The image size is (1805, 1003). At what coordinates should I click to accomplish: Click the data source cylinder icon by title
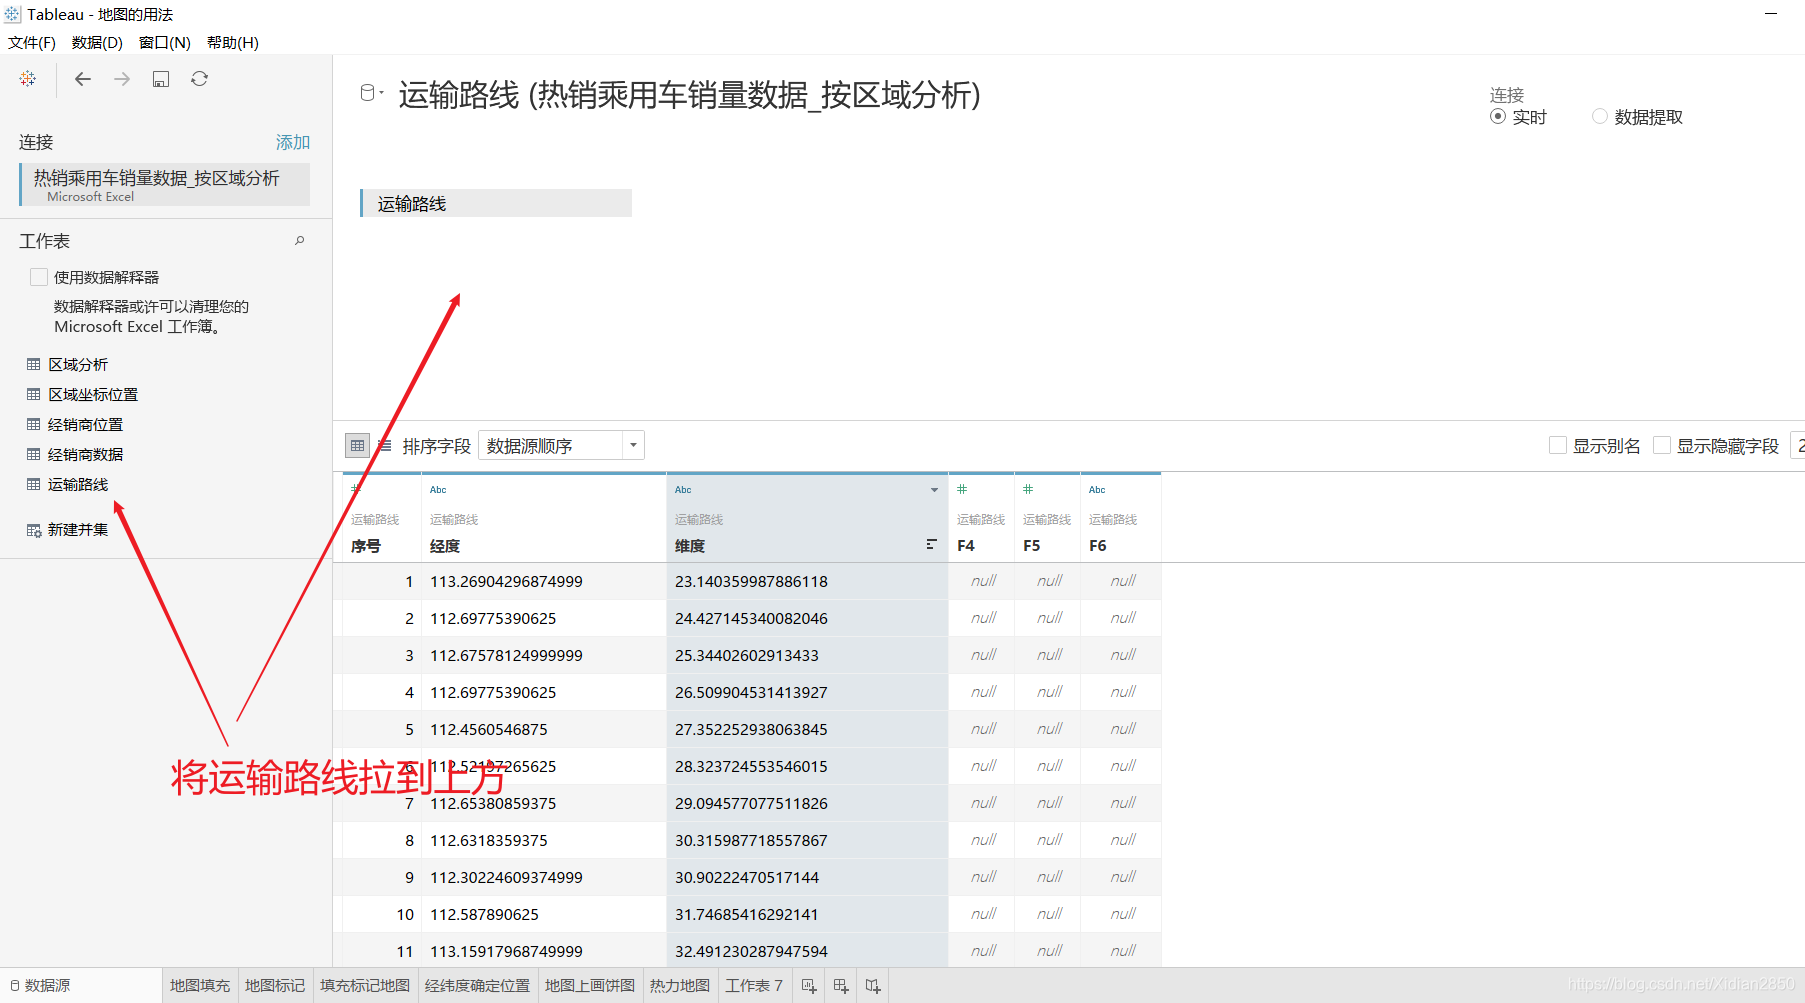(367, 93)
